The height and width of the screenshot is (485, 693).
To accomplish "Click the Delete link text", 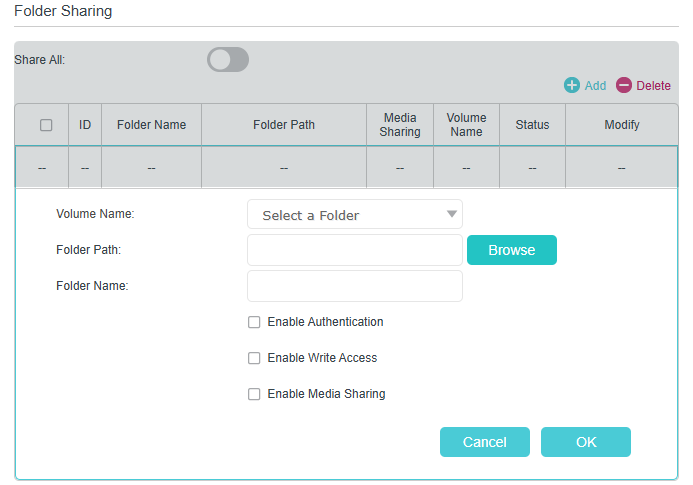I will pyautogui.click(x=653, y=86).
